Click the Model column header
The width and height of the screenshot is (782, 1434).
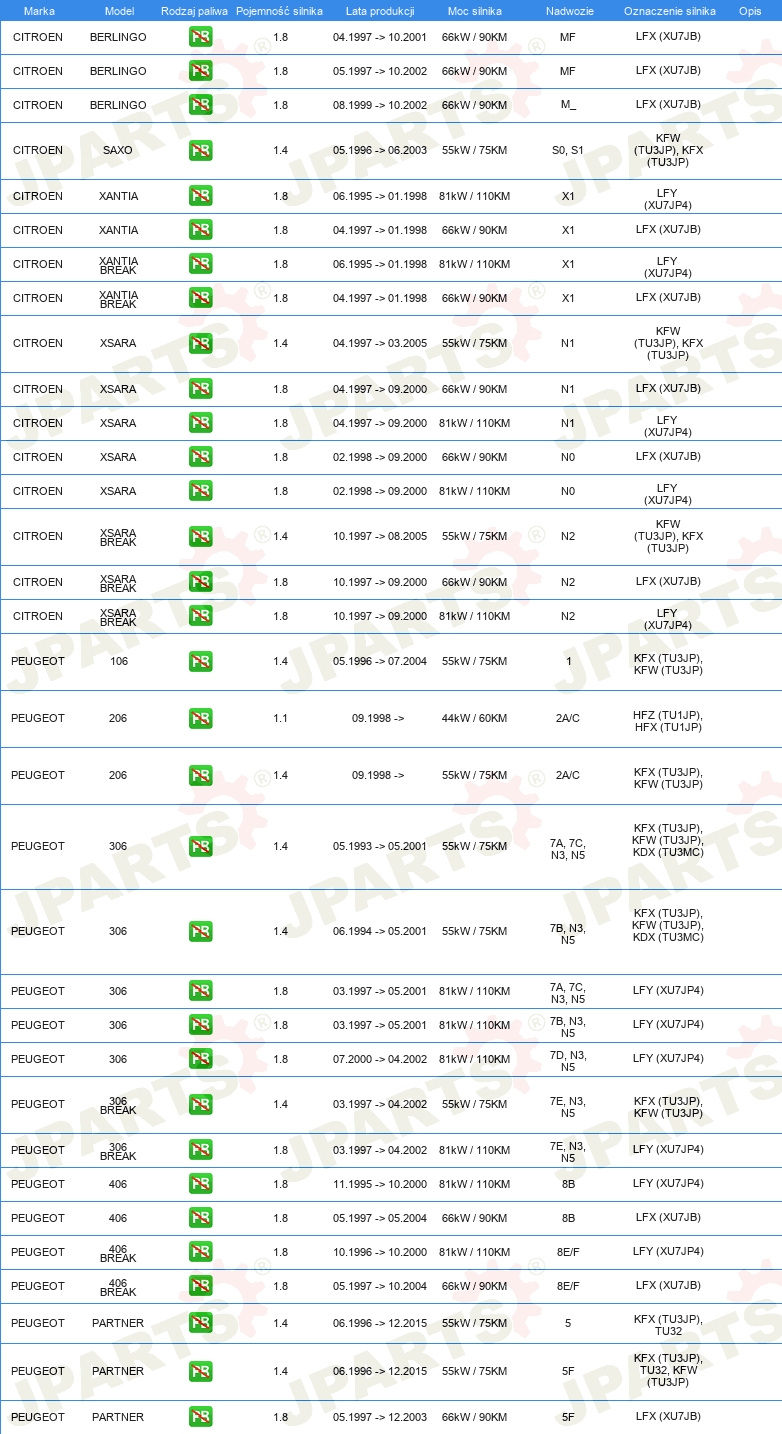(119, 11)
